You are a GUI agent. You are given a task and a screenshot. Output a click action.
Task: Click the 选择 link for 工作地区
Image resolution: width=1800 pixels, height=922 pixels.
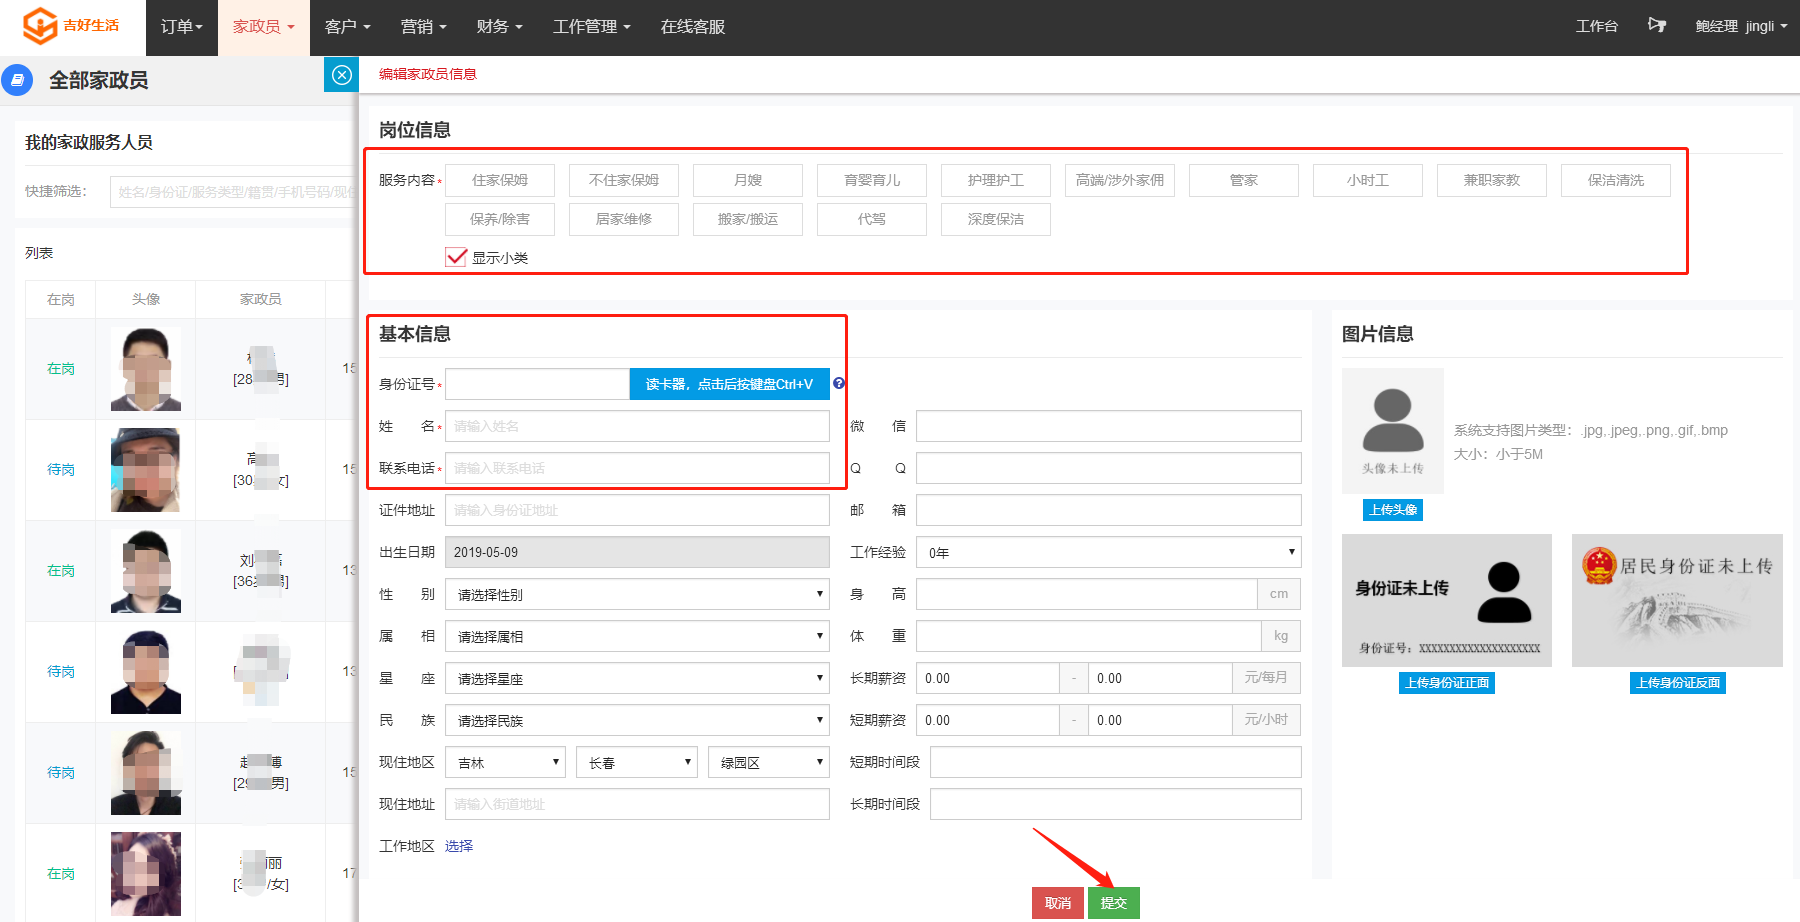click(x=459, y=846)
